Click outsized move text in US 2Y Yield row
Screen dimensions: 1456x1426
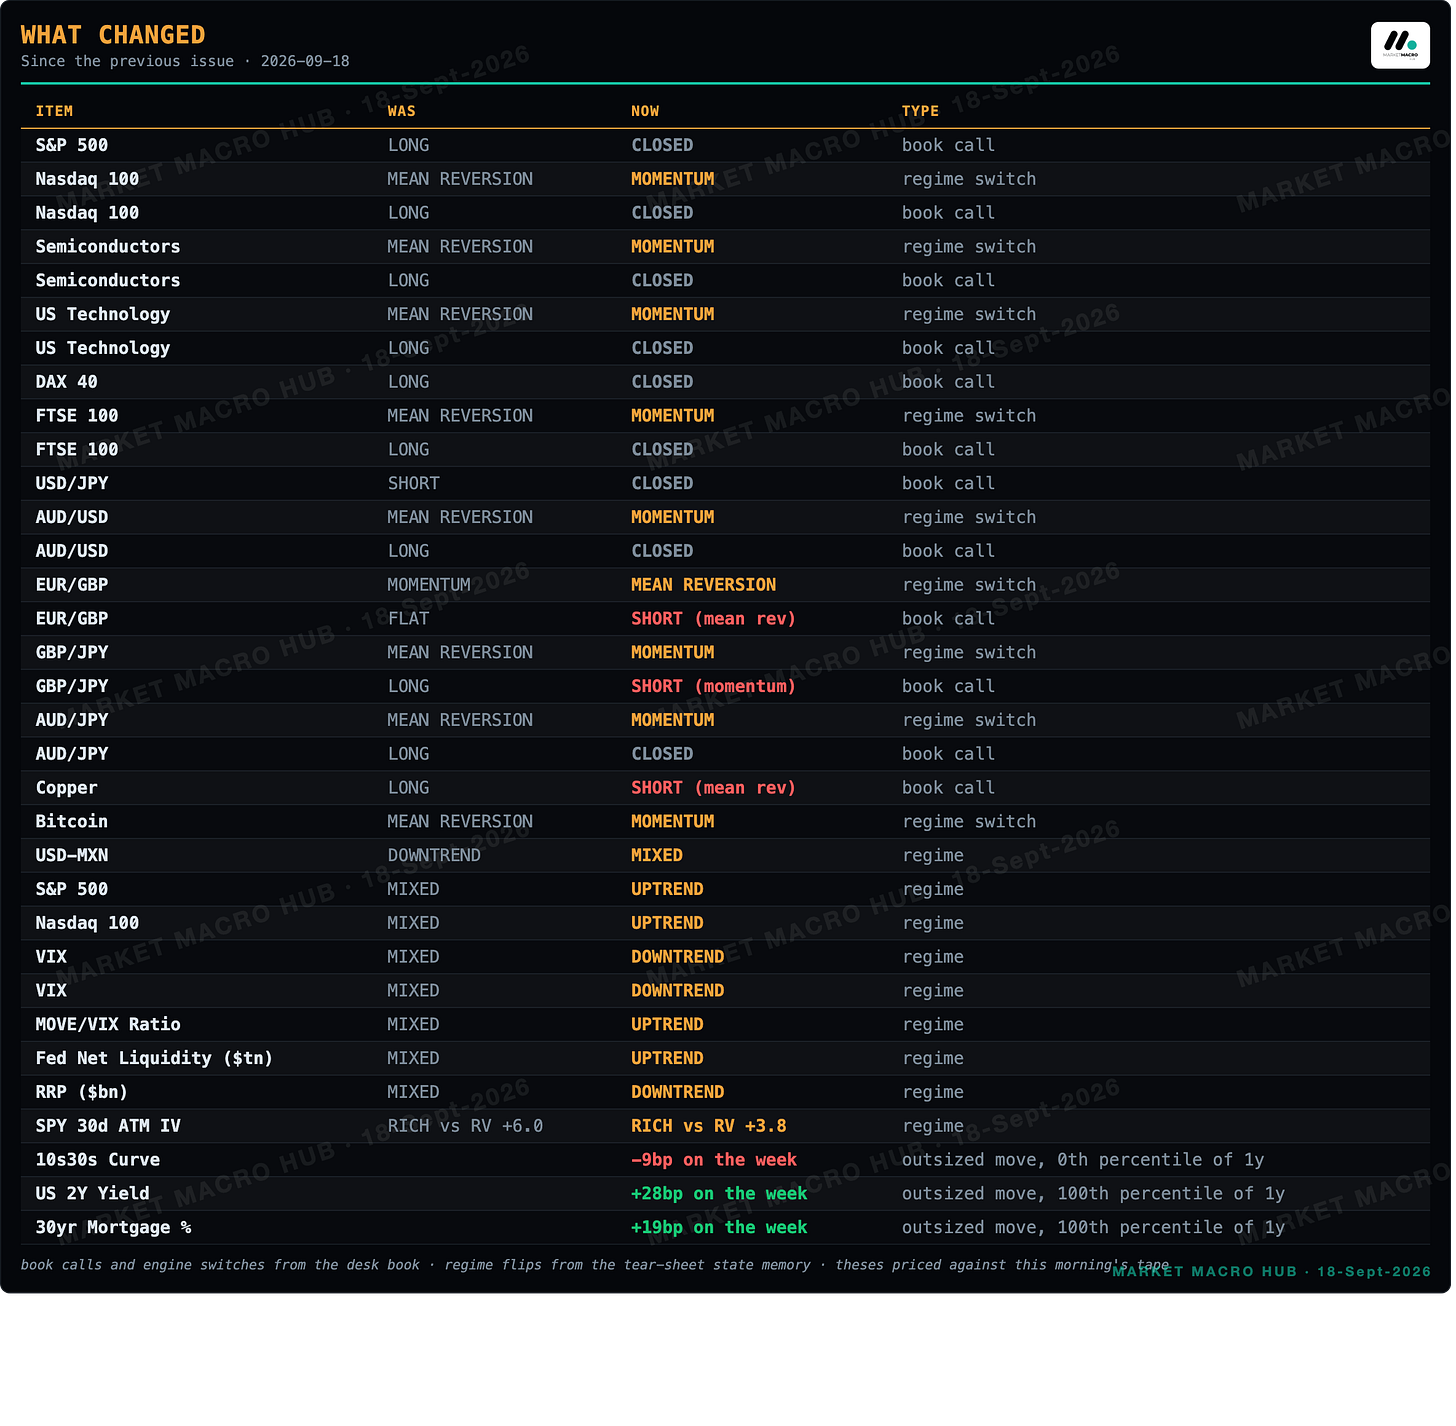click(1093, 1194)
